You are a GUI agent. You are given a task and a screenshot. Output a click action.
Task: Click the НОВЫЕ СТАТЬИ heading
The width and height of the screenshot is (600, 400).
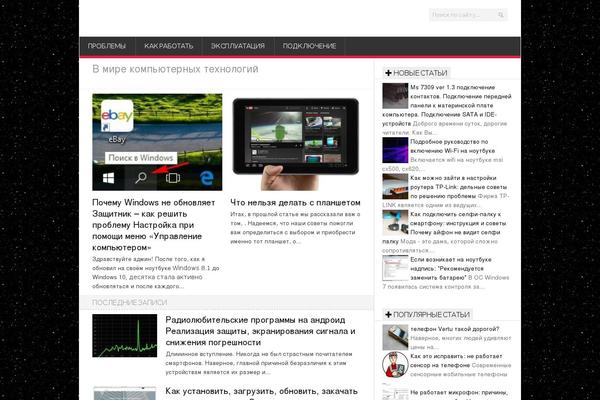point(420,73)
